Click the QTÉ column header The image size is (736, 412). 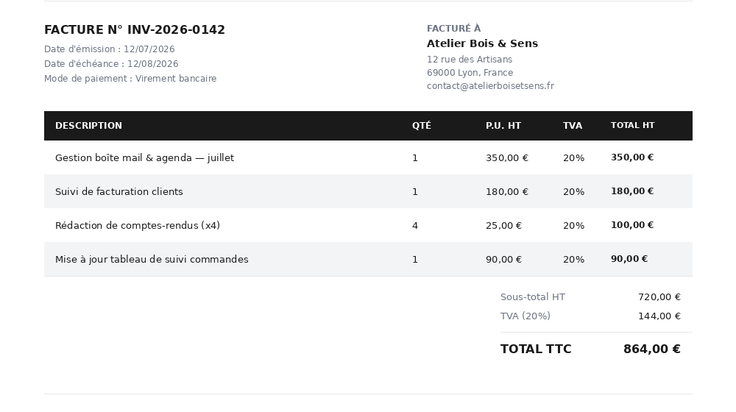point(422,125)
